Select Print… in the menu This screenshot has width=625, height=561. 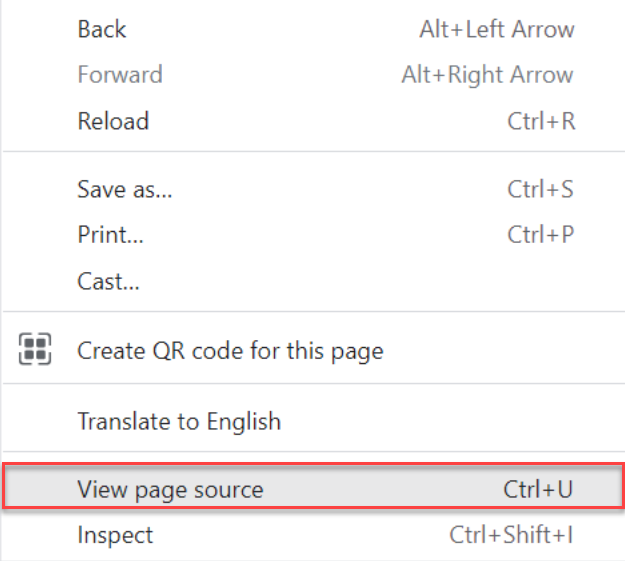click(x=313, y=234)
